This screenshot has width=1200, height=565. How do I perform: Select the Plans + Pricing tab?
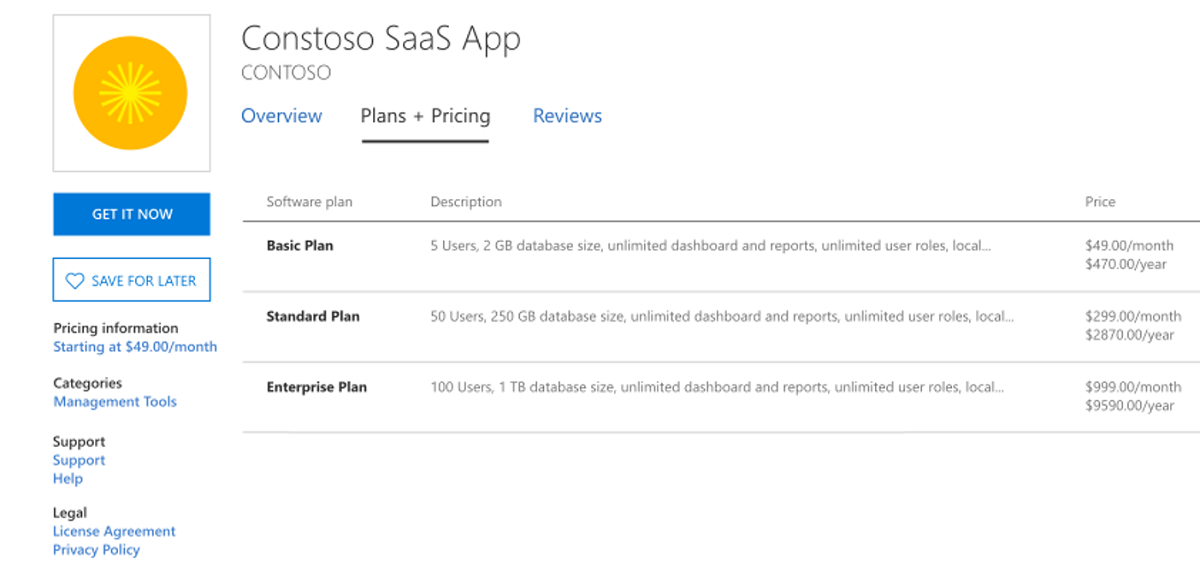pos(425,116)
